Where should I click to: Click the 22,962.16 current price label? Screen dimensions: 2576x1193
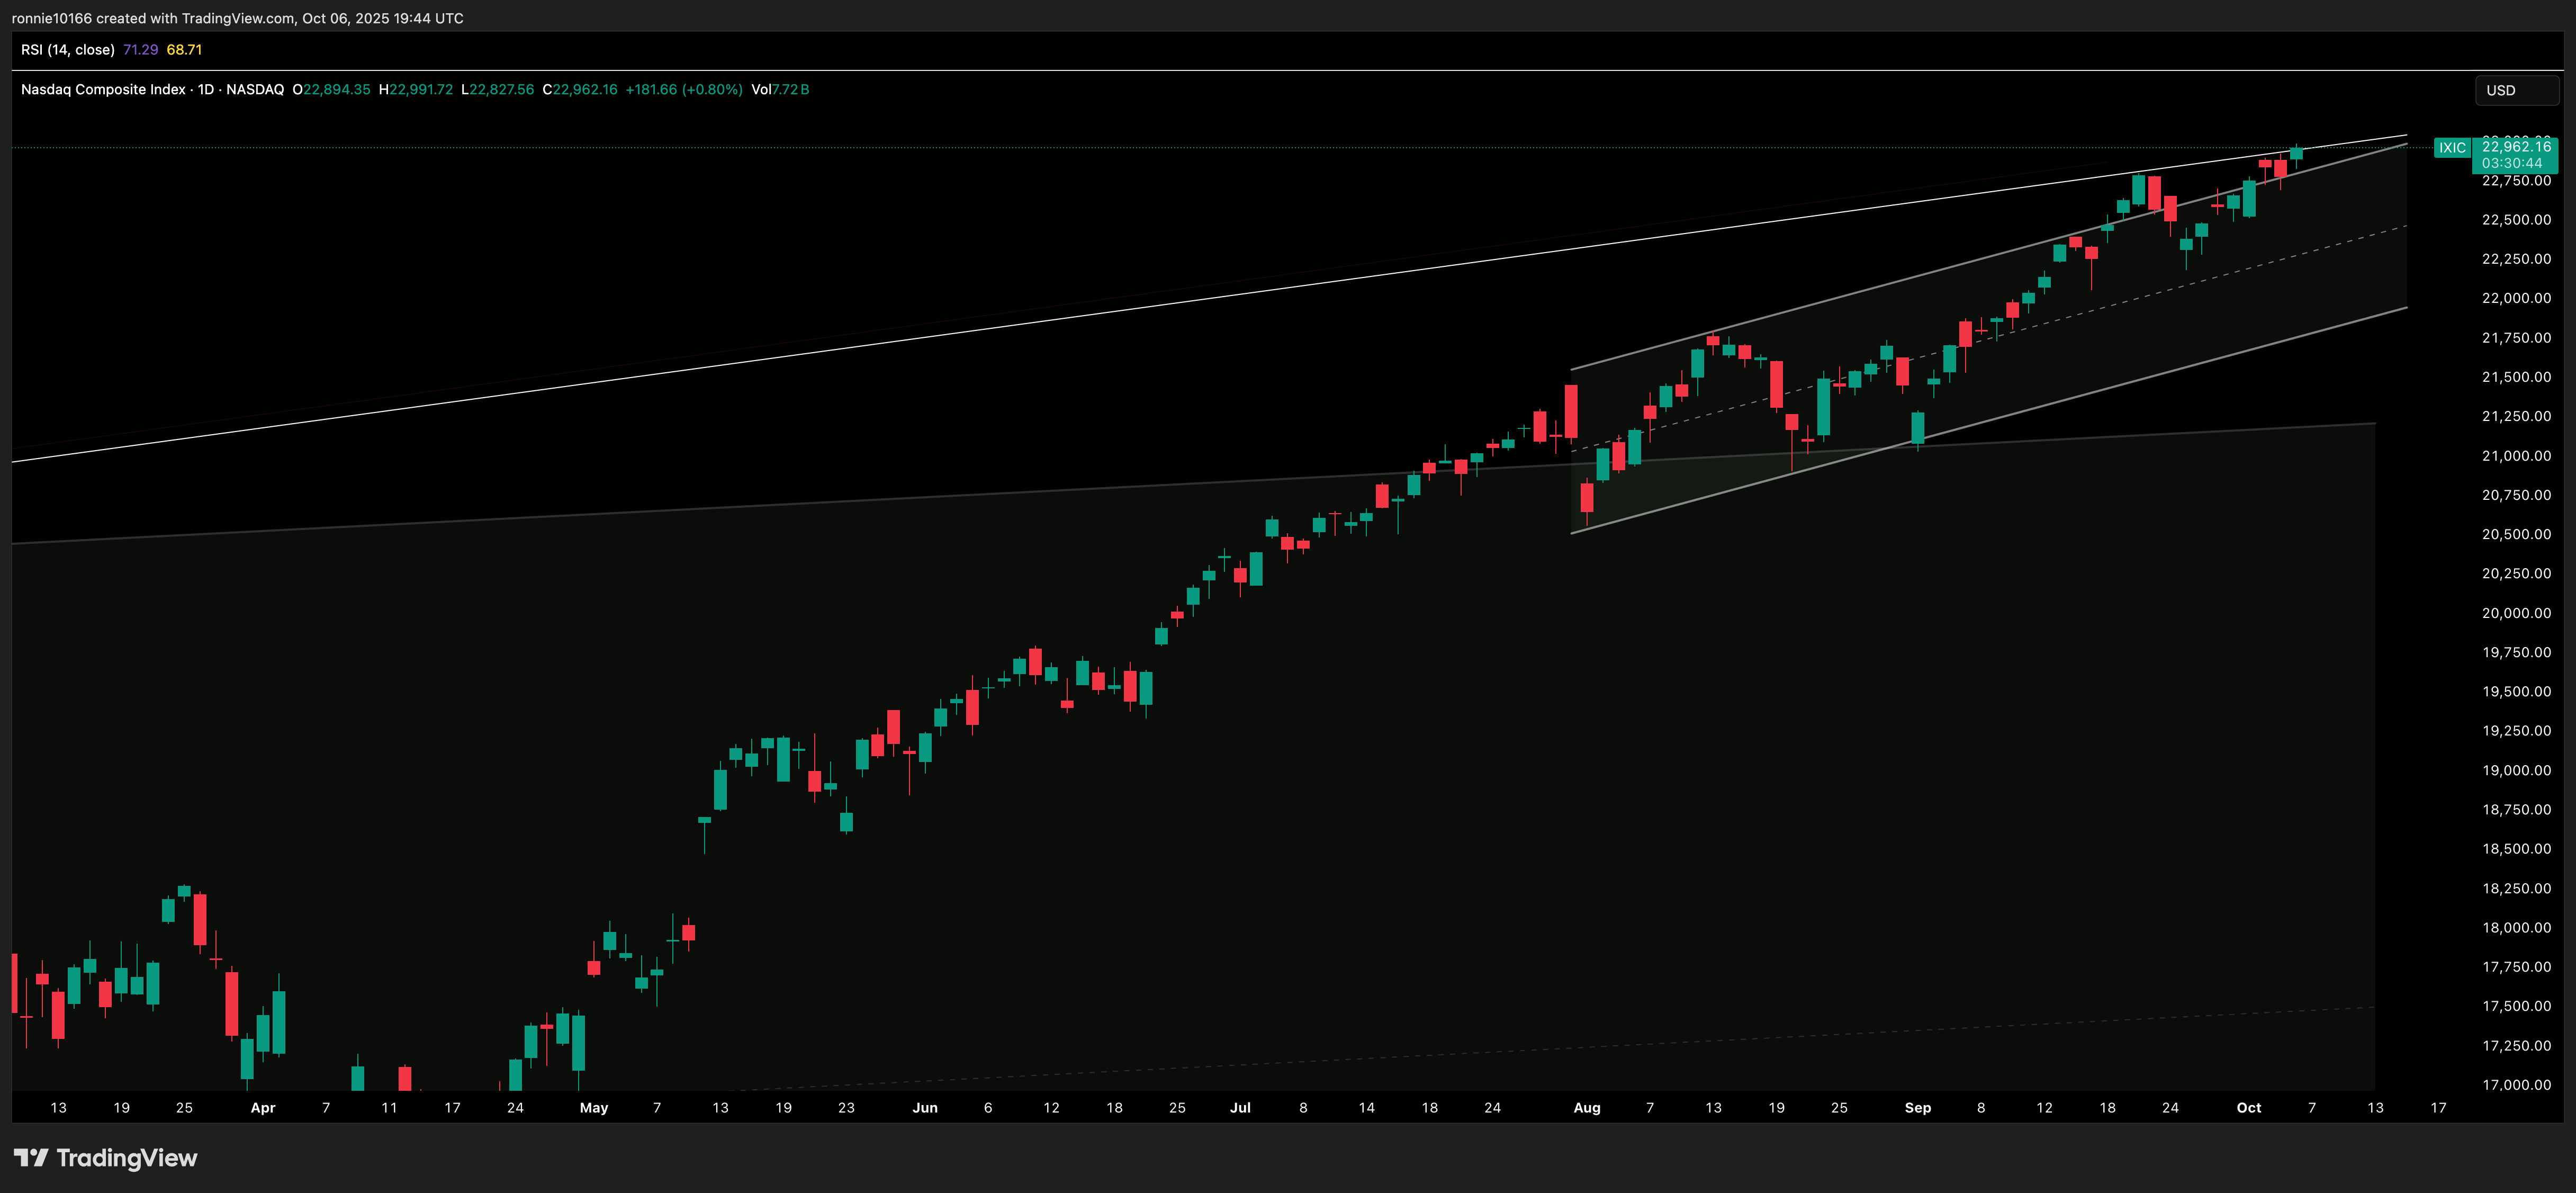tap(2516, 147)
